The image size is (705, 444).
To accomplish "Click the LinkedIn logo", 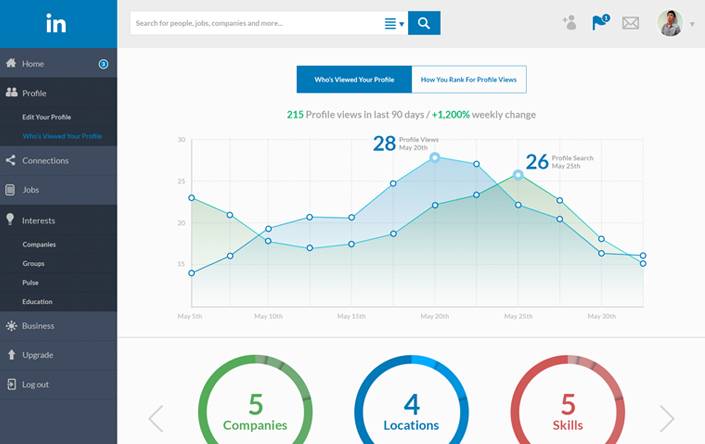I will pyautogui.click(x=56, y=23).
